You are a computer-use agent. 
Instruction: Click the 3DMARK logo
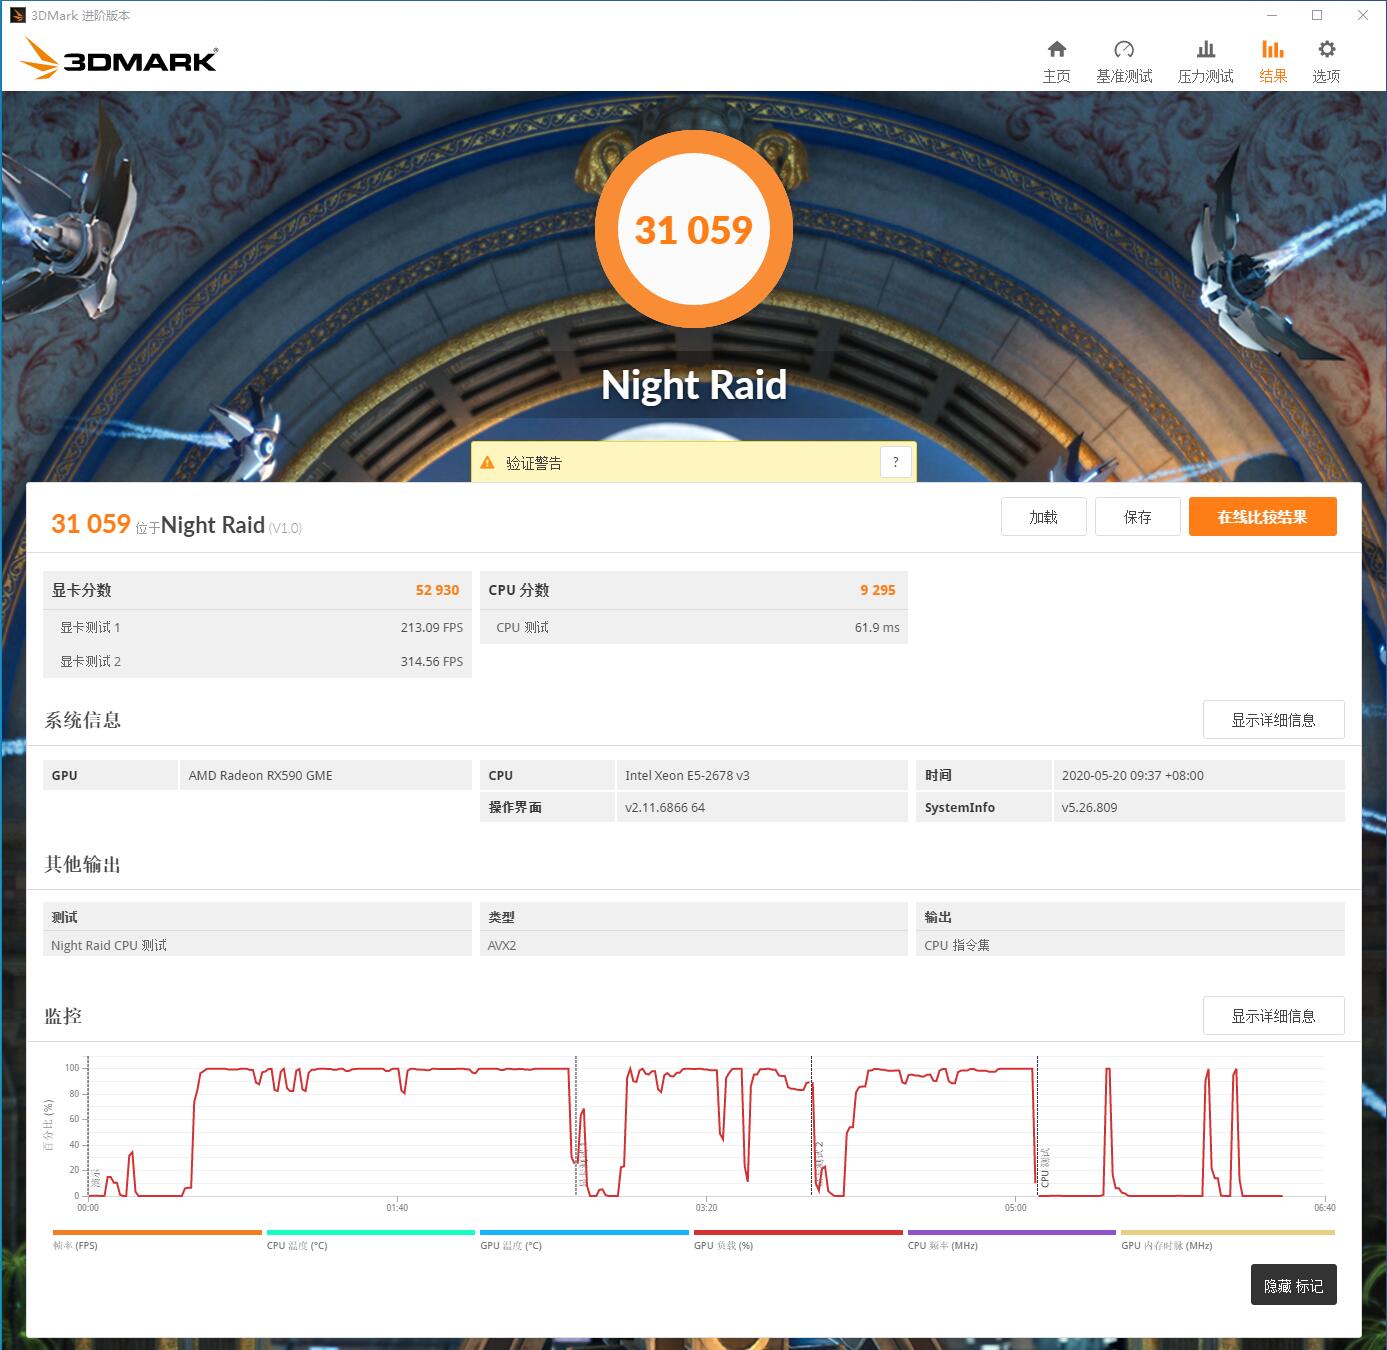coord(117,58)
